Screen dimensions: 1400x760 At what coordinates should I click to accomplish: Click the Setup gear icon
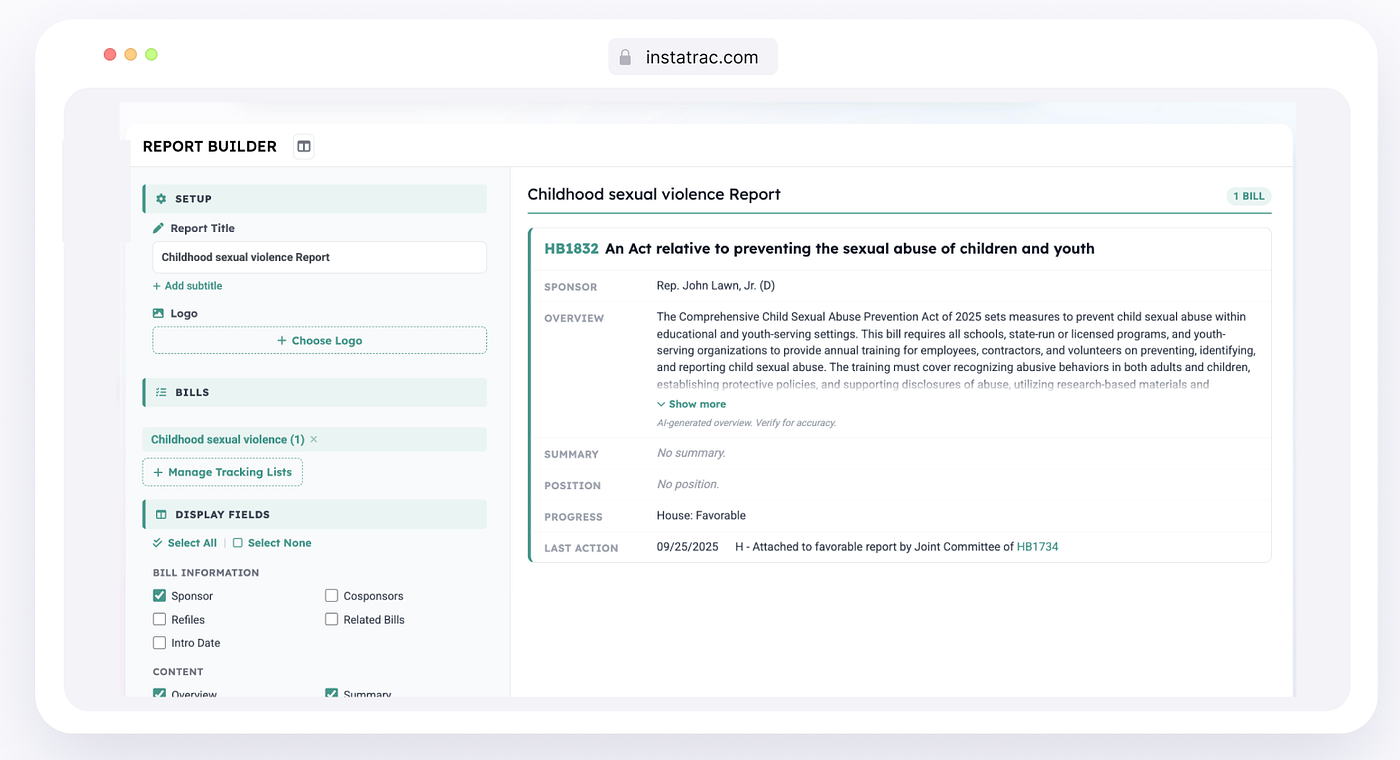pos(161,199)
